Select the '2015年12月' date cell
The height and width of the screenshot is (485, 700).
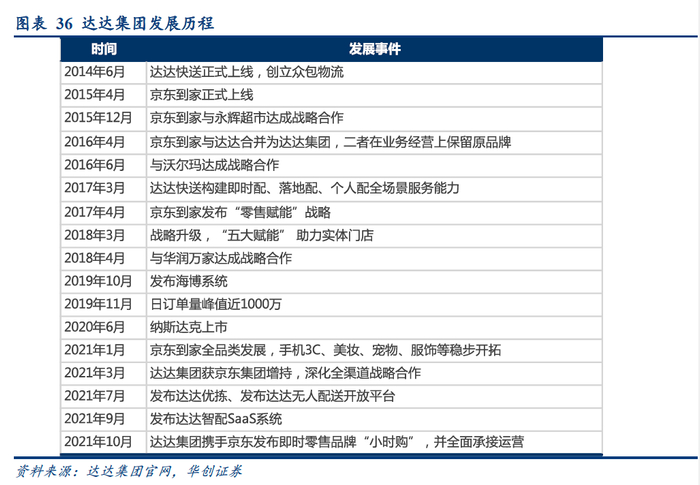point(104,118)
